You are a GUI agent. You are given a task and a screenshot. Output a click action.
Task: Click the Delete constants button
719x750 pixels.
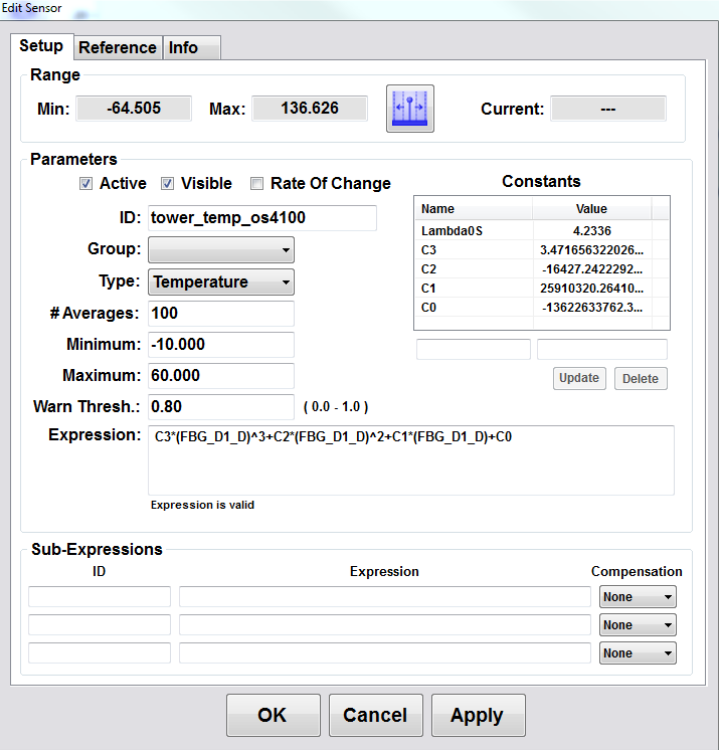(x=641, y=378)
